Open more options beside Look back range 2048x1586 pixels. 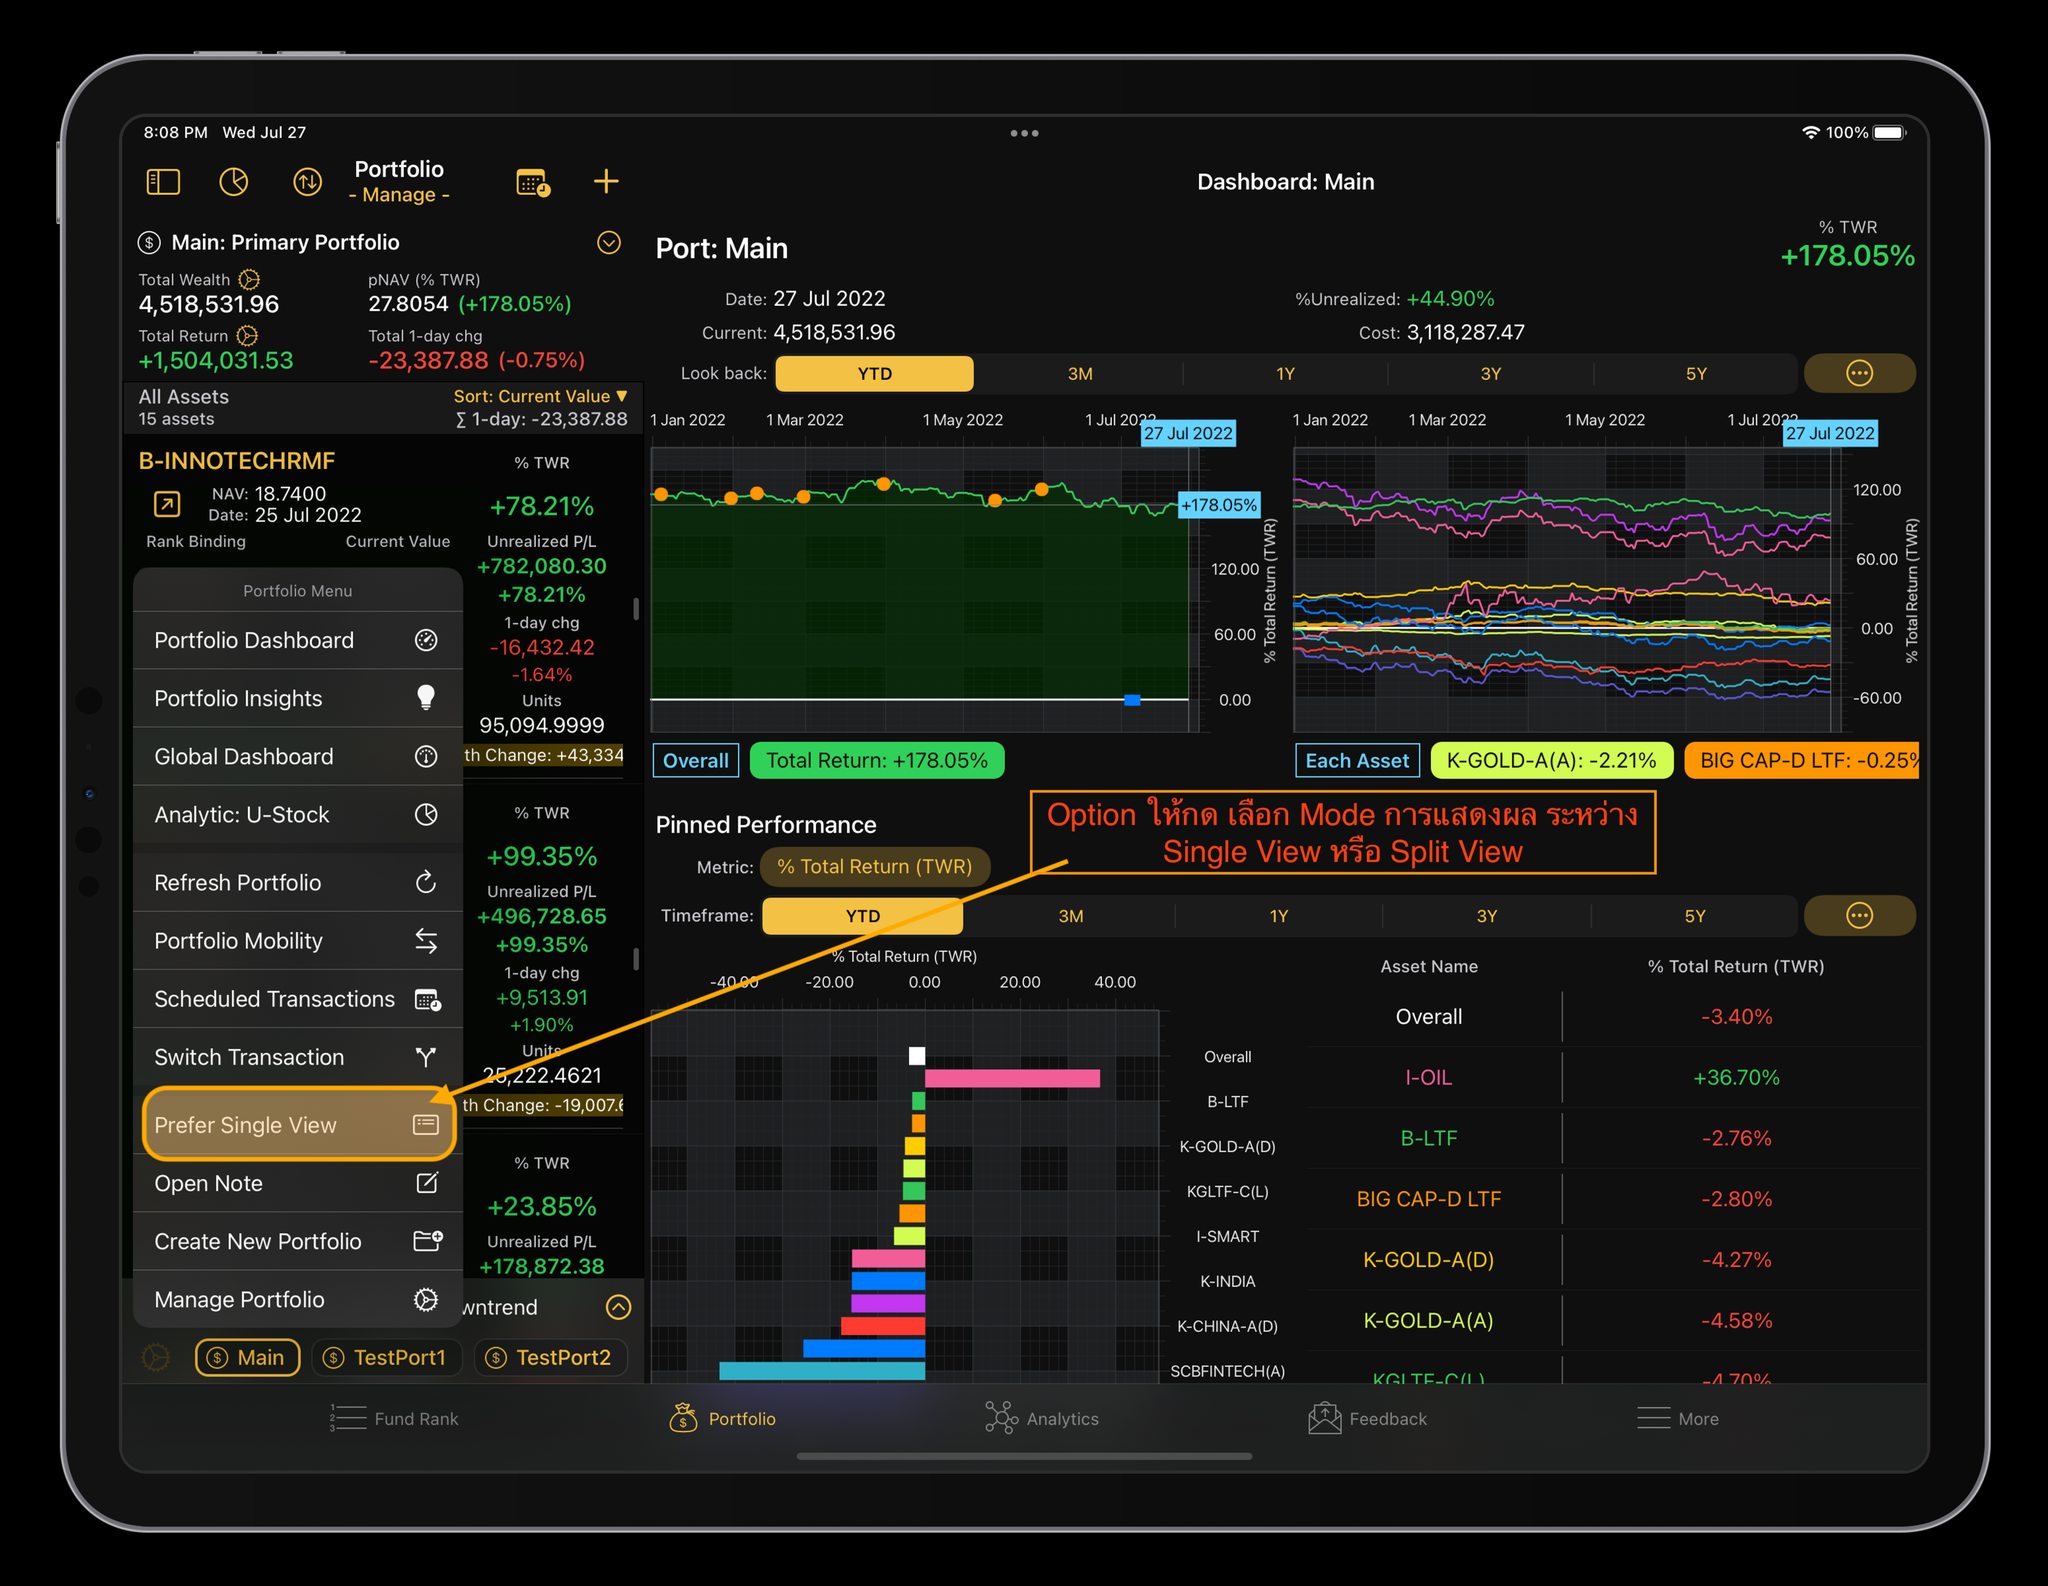point(1859,373)
